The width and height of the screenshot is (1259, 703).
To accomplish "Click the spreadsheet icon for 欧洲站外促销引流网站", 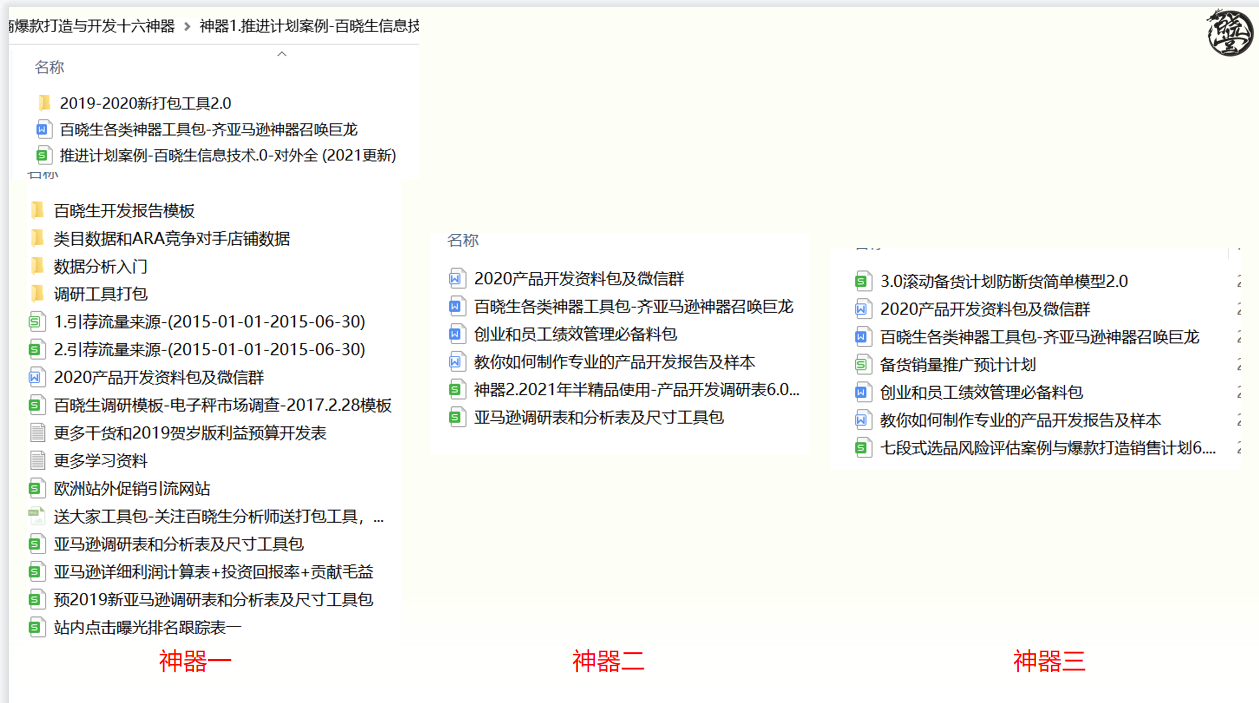I will (x=37, y=489).
